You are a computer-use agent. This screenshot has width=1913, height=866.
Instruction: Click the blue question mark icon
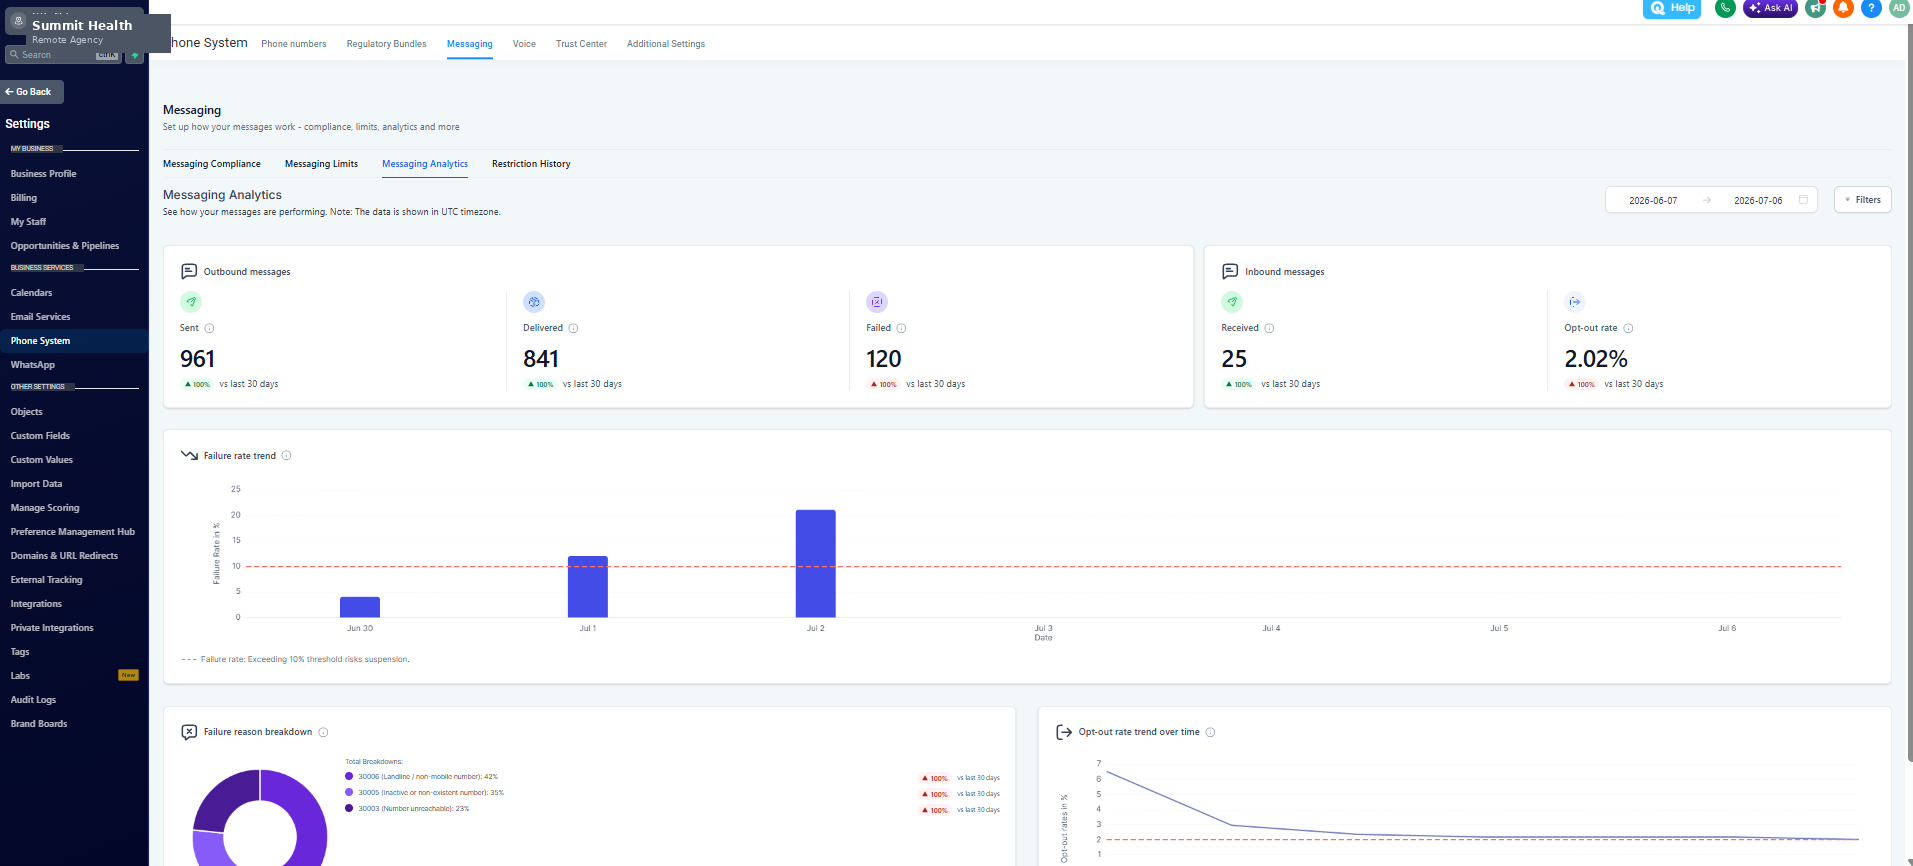coord(1871,8)
